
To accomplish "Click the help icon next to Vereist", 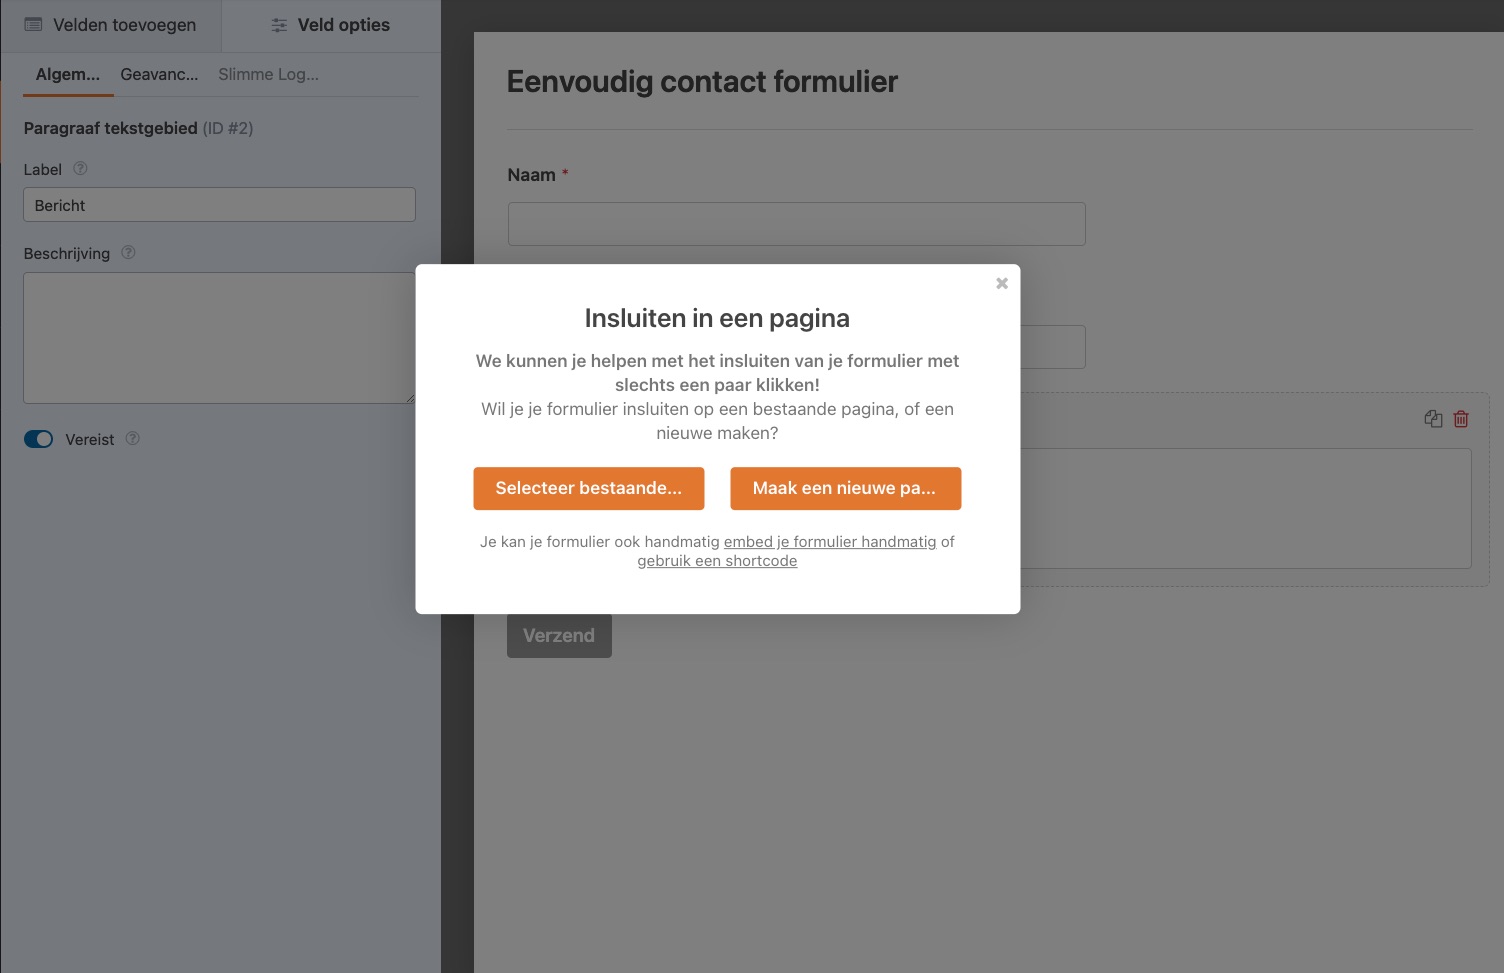I will coord(132,438).
